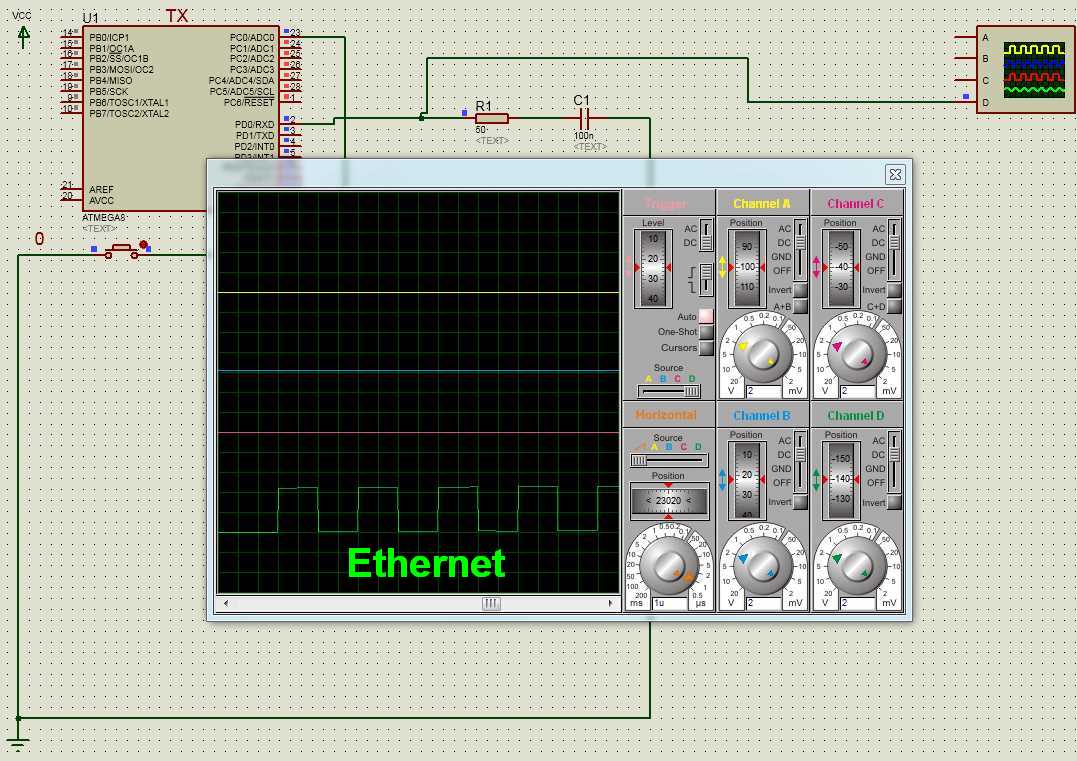Click the PD0/RXD pin label on U1
This screenshot has width=1077, height=761.
click(x=254, y=124)
